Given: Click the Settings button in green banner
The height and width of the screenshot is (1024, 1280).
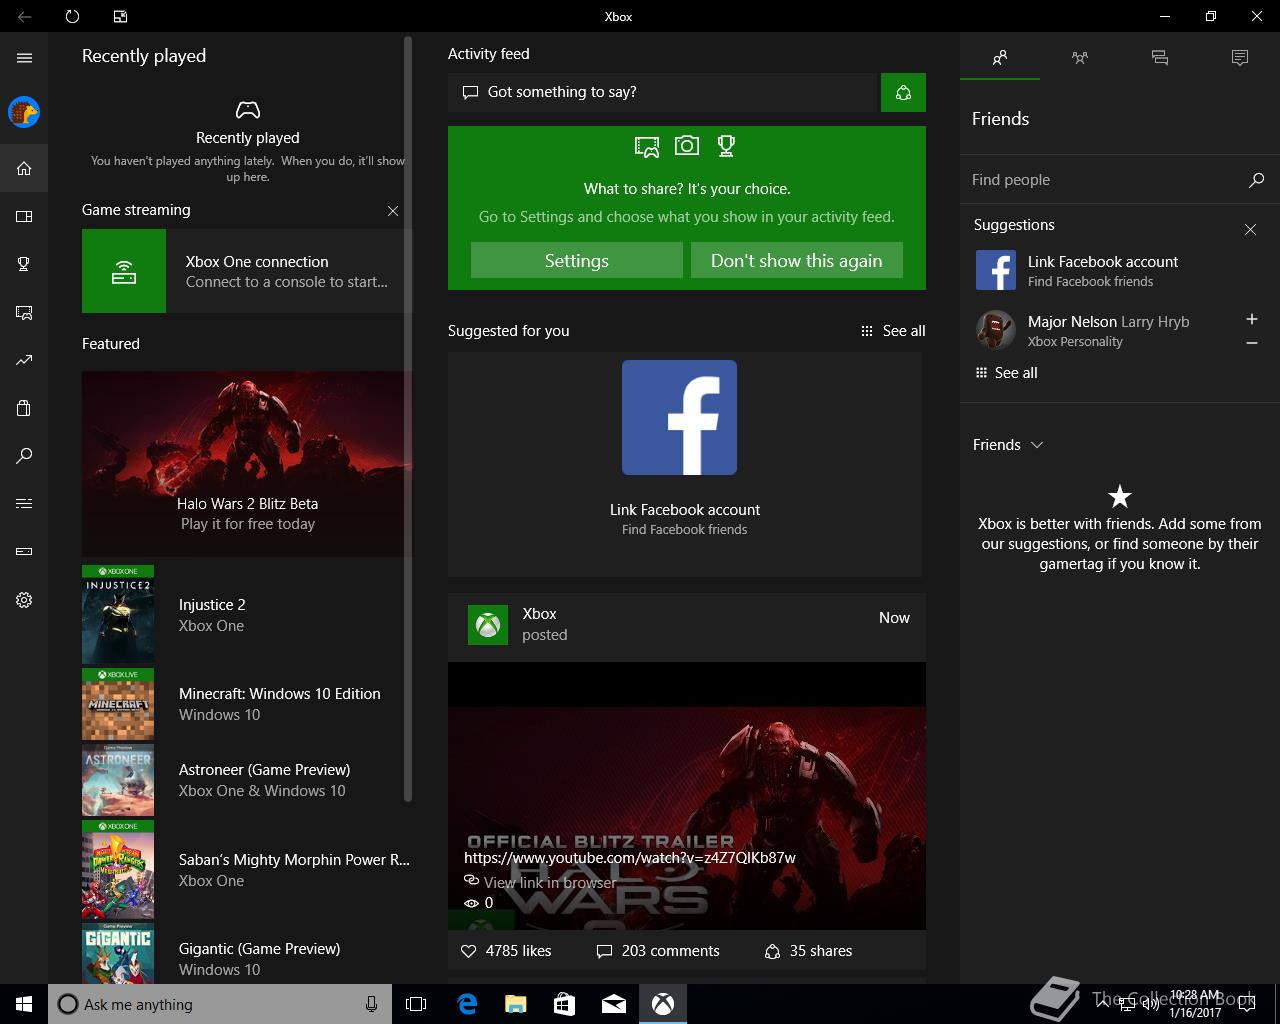Looking at the screenshot, I should [577, 260].
